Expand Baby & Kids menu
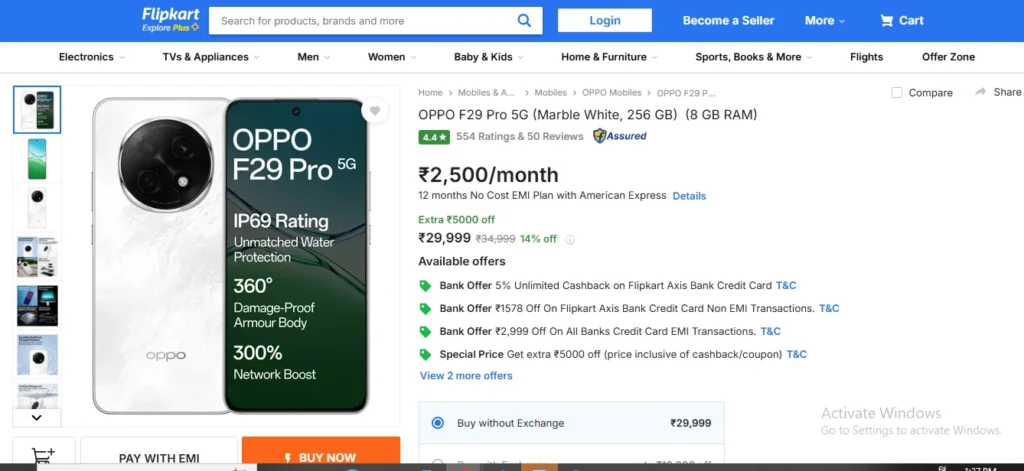 (488, 57)
